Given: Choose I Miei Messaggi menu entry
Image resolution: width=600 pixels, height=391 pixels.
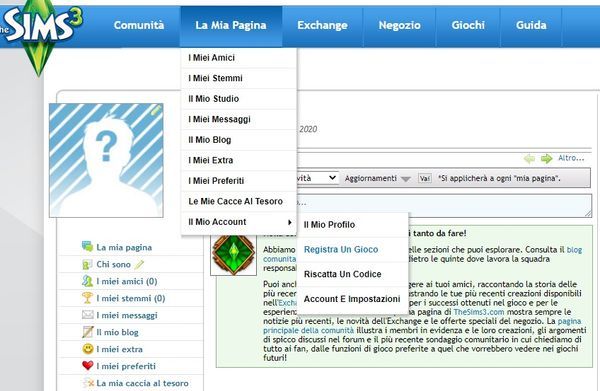Looking at the screenshot, I should [239, 119].
